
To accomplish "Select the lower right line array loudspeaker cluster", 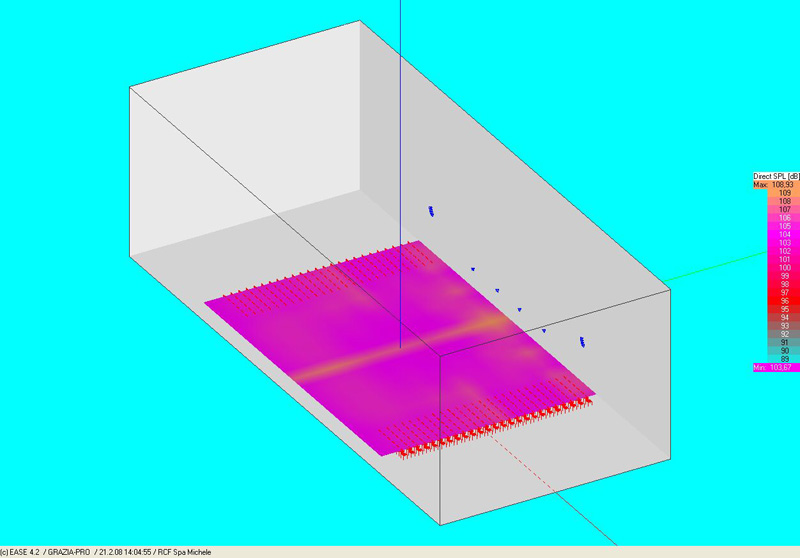I will point(581,342).
